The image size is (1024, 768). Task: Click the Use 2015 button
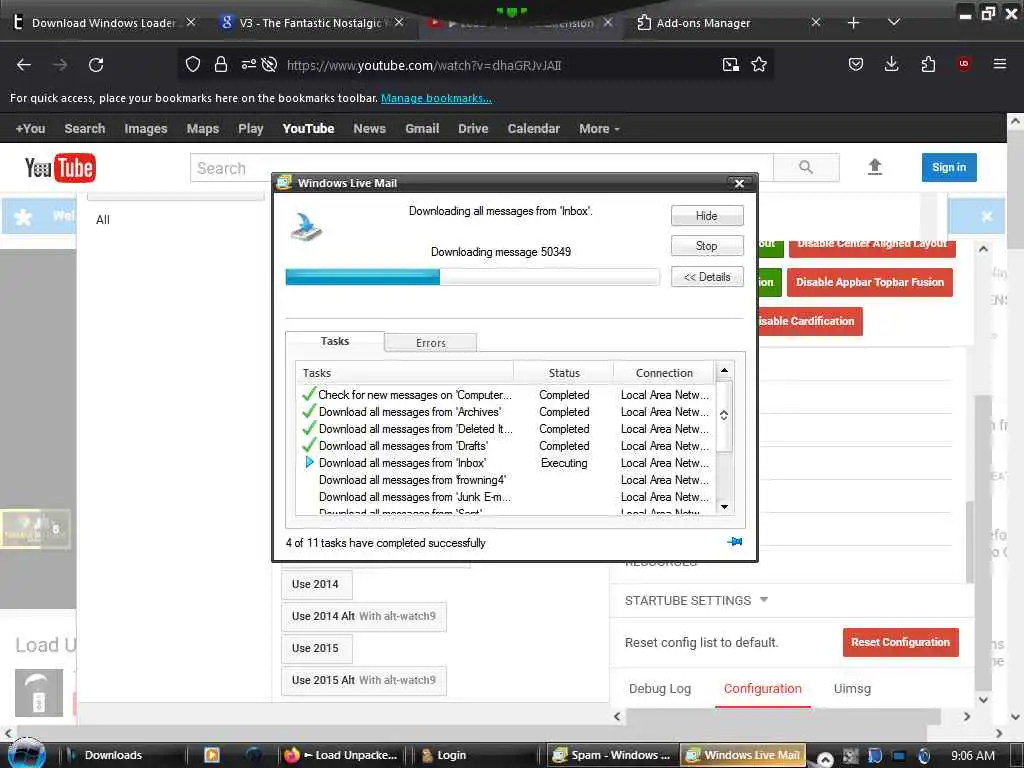pyautogui.click(x=316, y=648)
